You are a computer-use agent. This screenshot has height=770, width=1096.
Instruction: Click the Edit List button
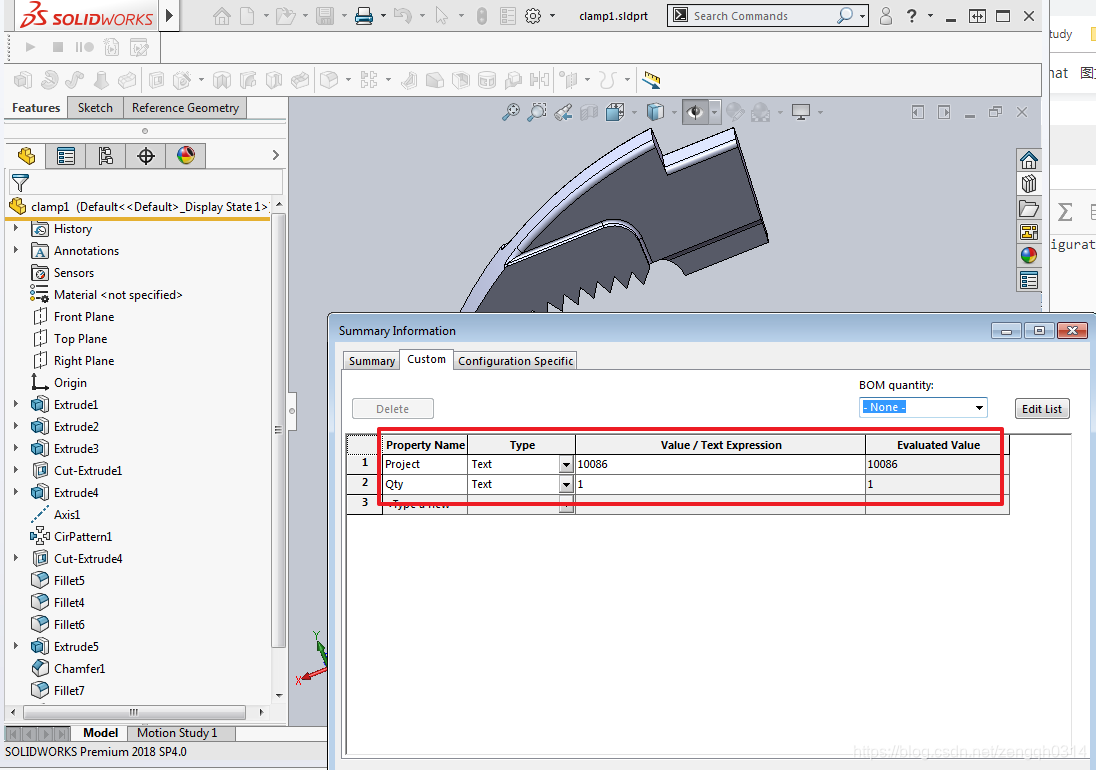(1041, 409)
